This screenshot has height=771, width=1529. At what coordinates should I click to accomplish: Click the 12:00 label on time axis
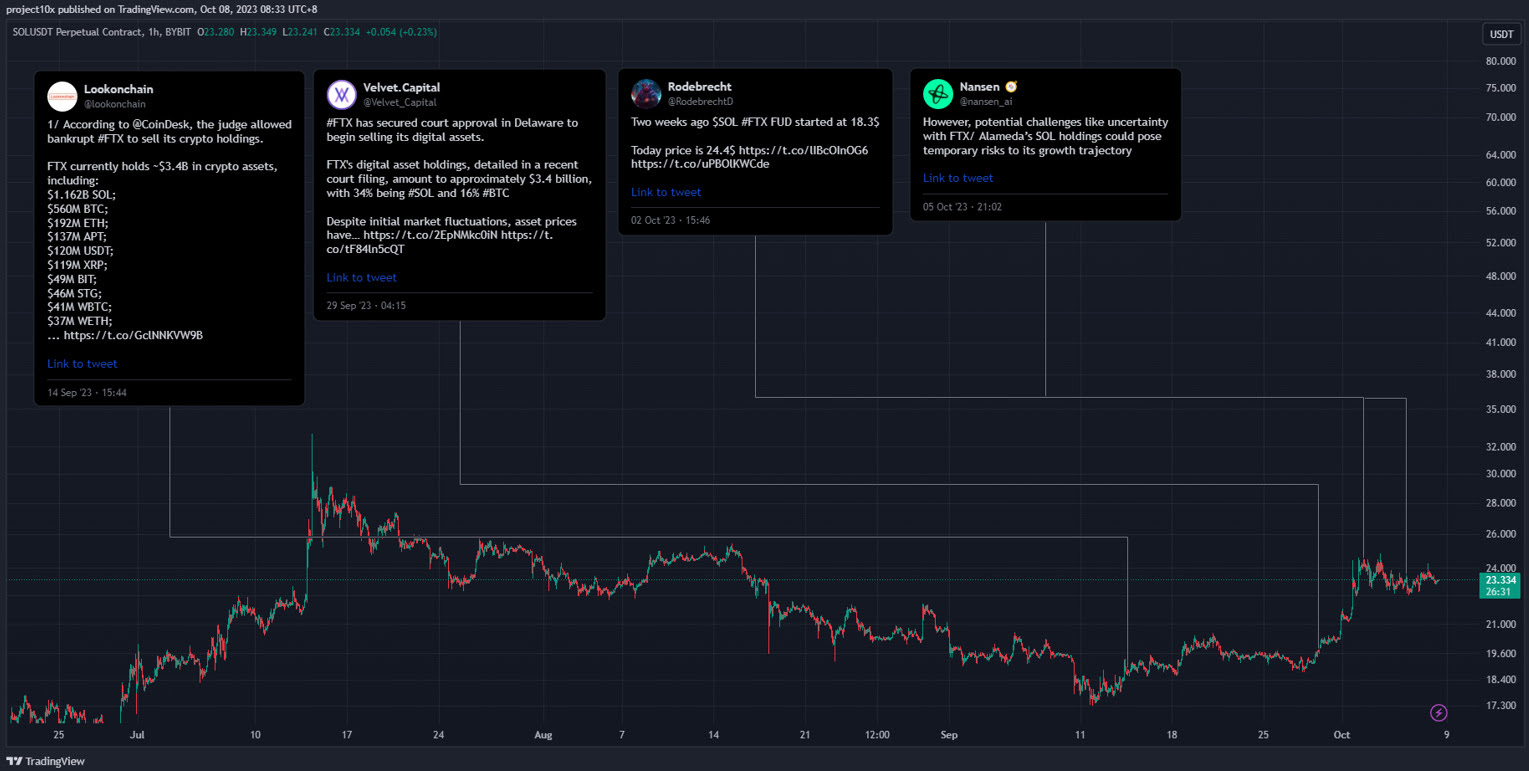coord(877,735)
